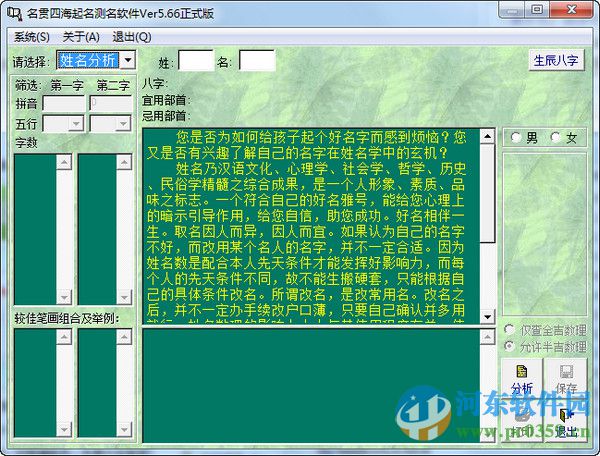The image size is (600, 456).
Task: Click up arrow of second 较佳笔画 list
Action: click(x=124, y=337)
